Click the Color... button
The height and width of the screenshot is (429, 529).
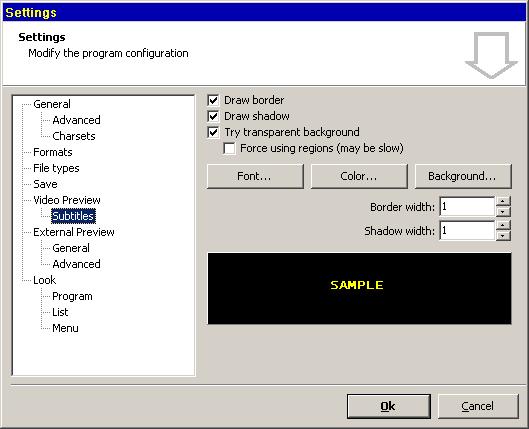pos(359,176)
